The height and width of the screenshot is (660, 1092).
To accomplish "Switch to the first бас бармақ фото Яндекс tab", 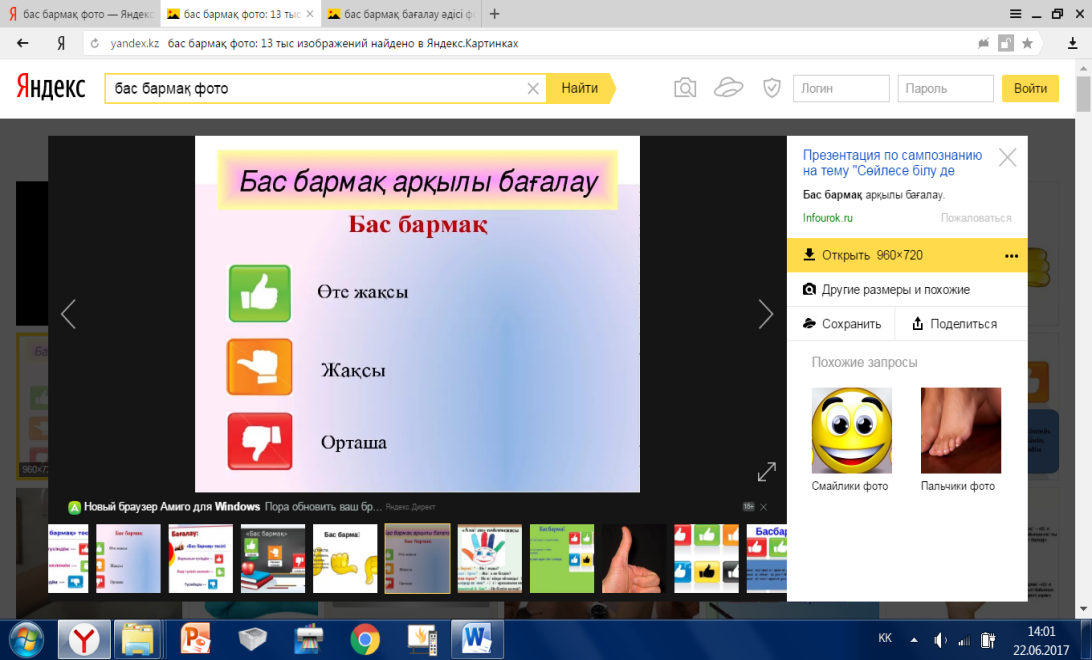I will click(x=81, y=14).
